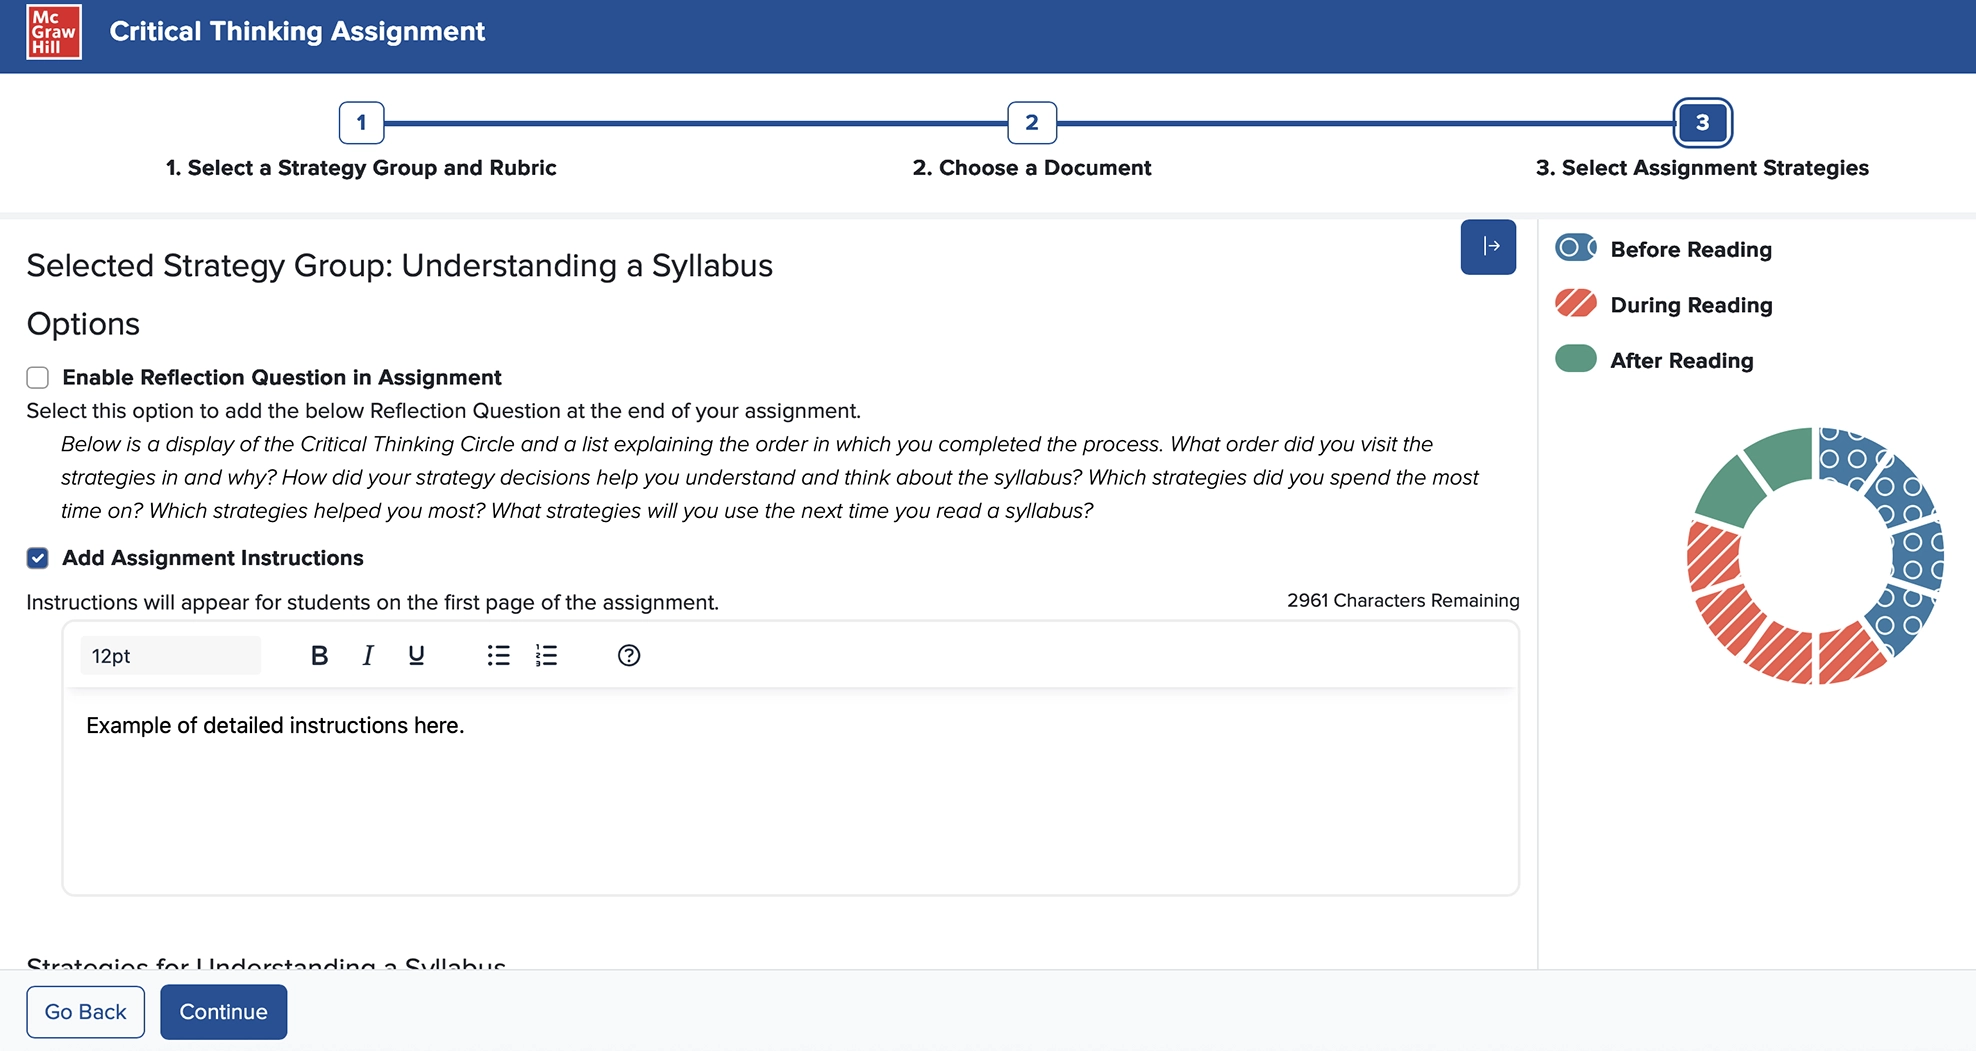The image size is (1976, 1051).
Task: Open the 12pt font size selector
Action: click(170, 655)
